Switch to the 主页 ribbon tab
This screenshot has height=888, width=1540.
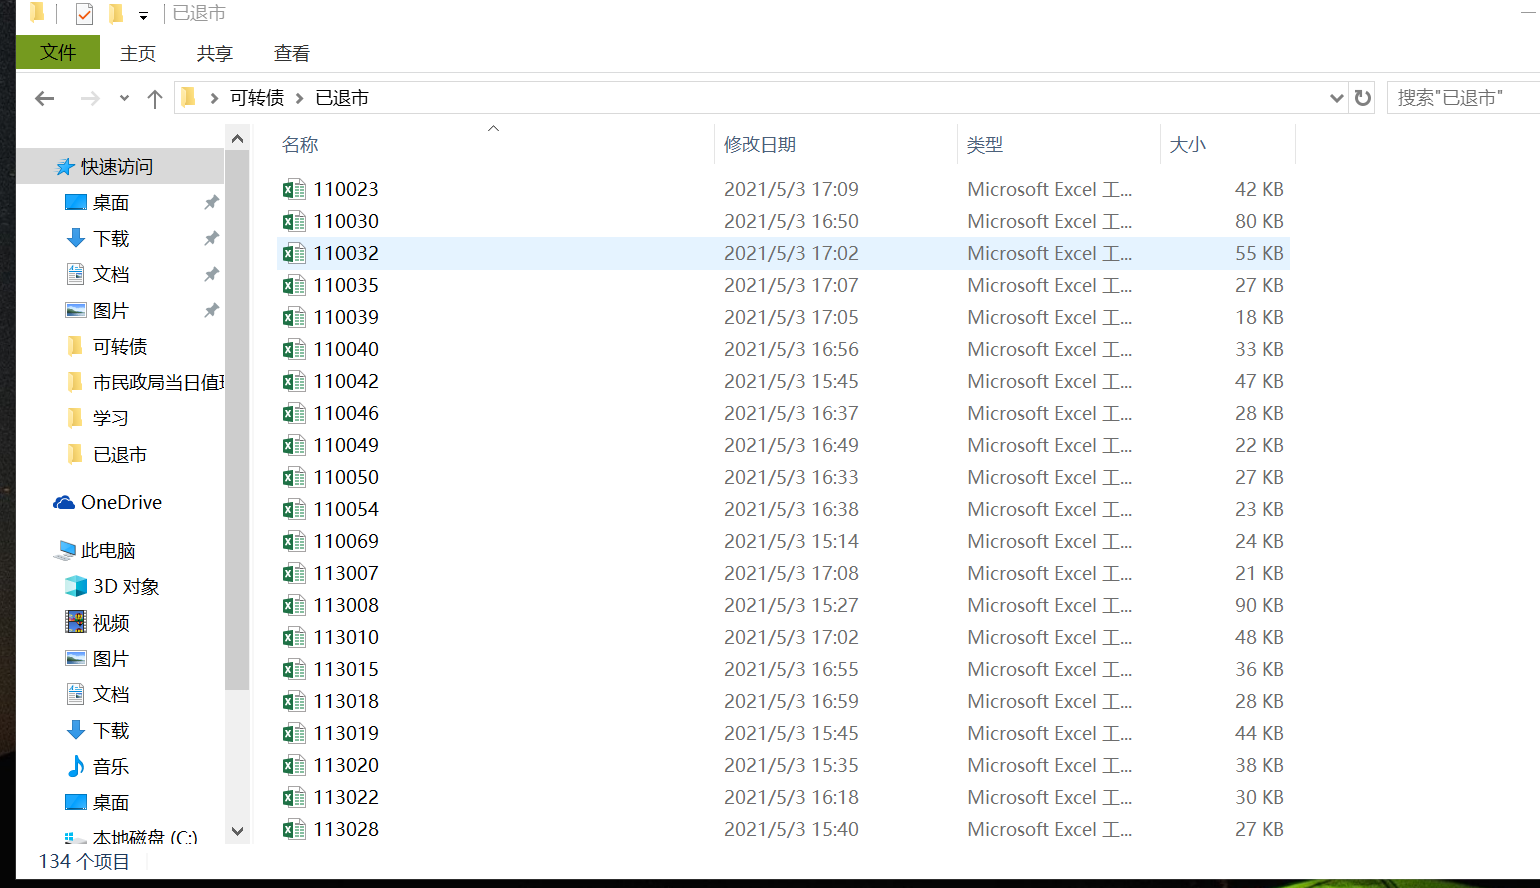[138, 53]
